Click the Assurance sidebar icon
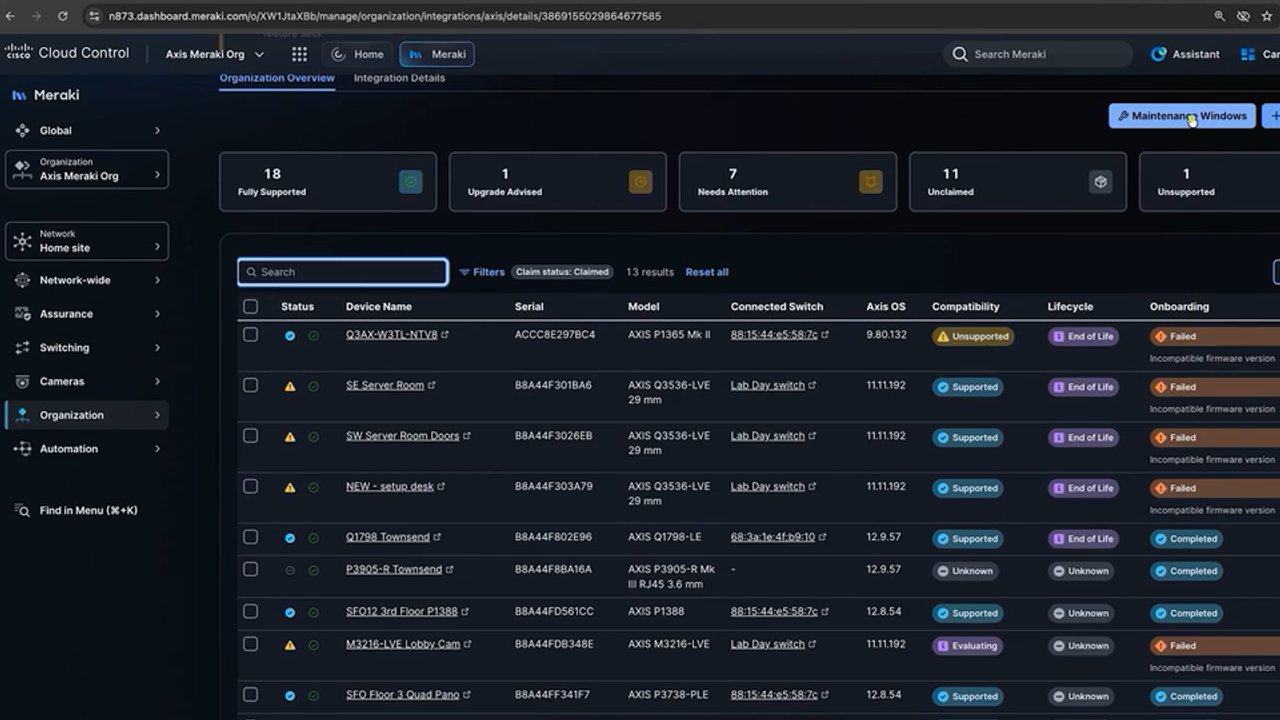1280x720 pixels. 22,314
